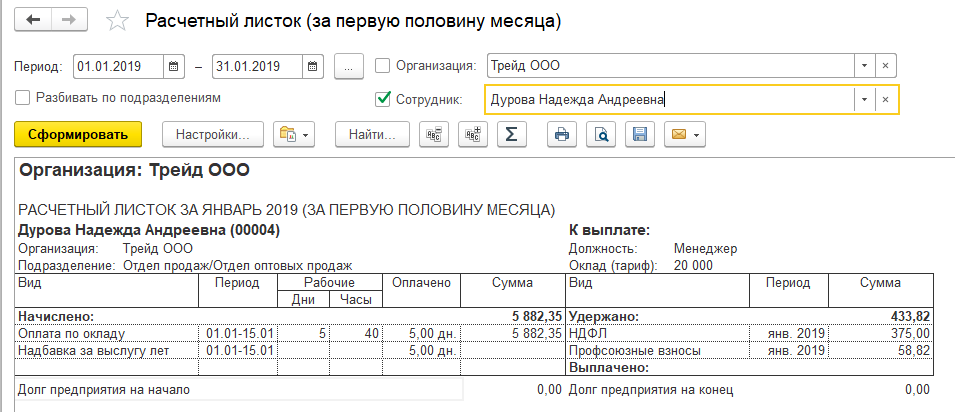This screenshot has width=955, height=412.
Task: Open the Сотрудник dropdown list
Action: click(x=864, y=99)
